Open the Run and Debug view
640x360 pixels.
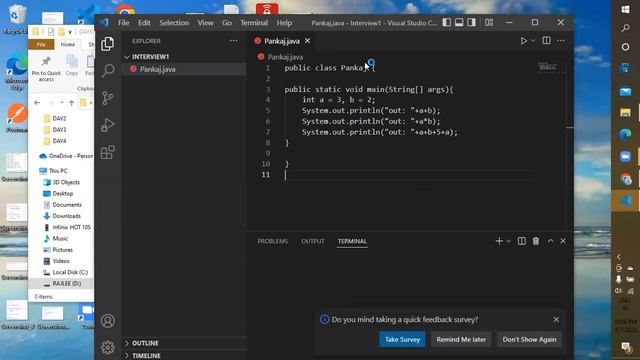(x=108, y=125)
